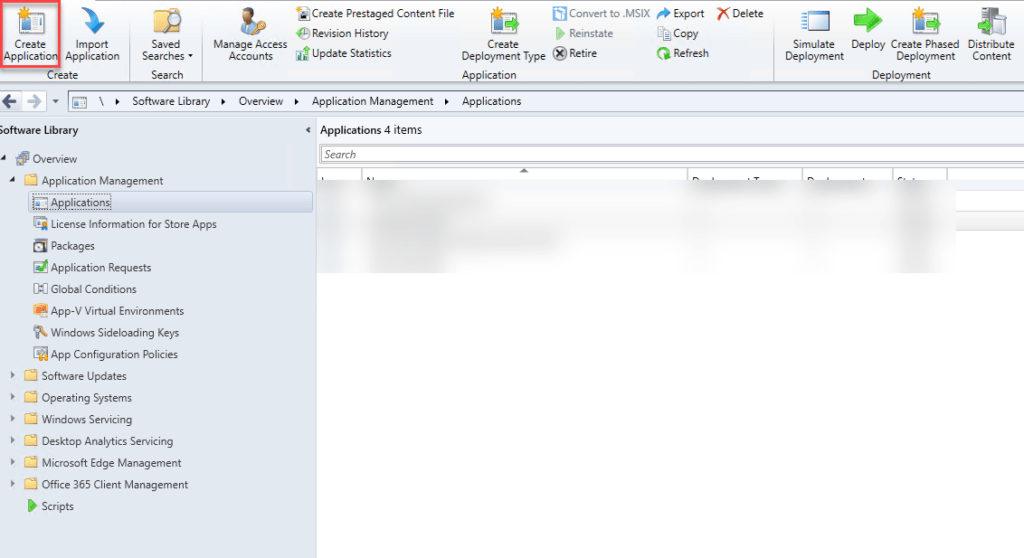Click the Create Deployment Type icon
Image resolution: width=1024 pixels, height=558 pixels.
click(x=503, y=22)
